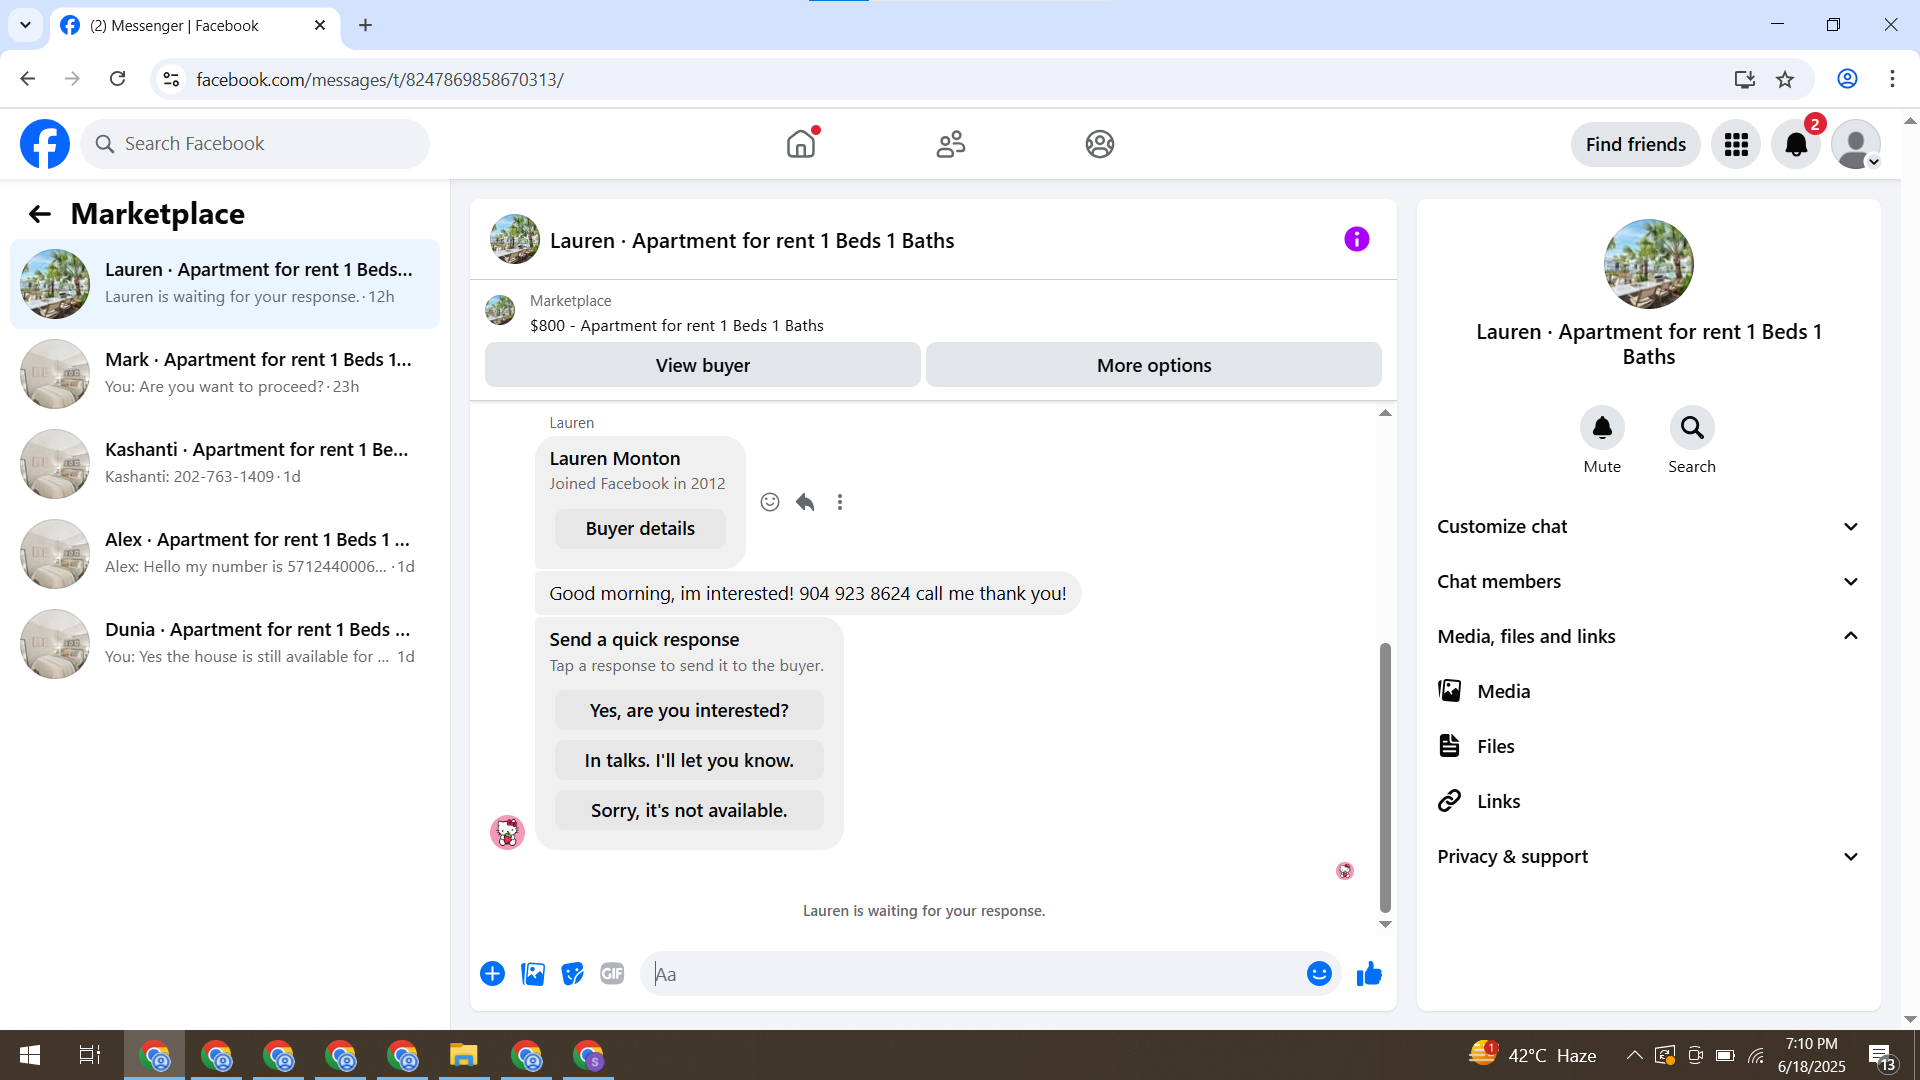Open Mark apartment conversation

pos(225,374)
